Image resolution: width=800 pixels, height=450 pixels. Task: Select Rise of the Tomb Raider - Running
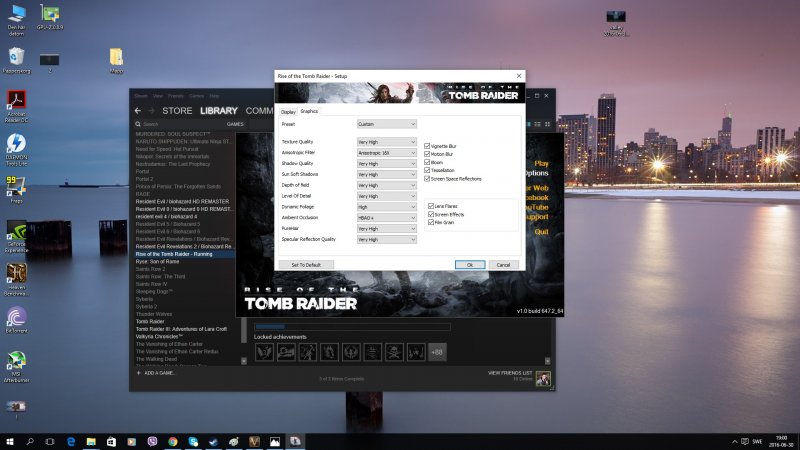185,254
